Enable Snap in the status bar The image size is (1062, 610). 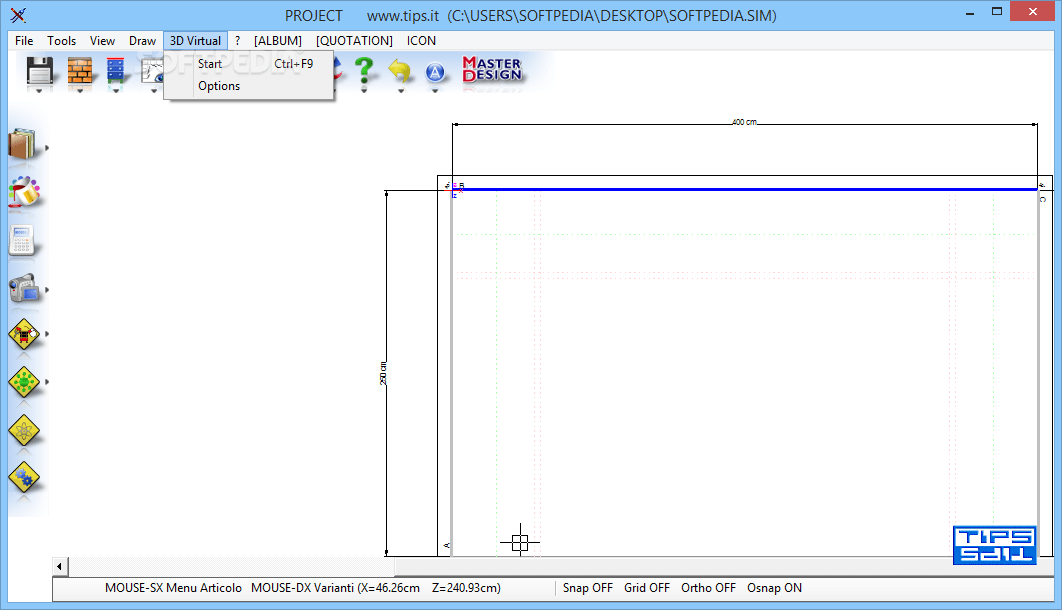click(x=587, y=588)
